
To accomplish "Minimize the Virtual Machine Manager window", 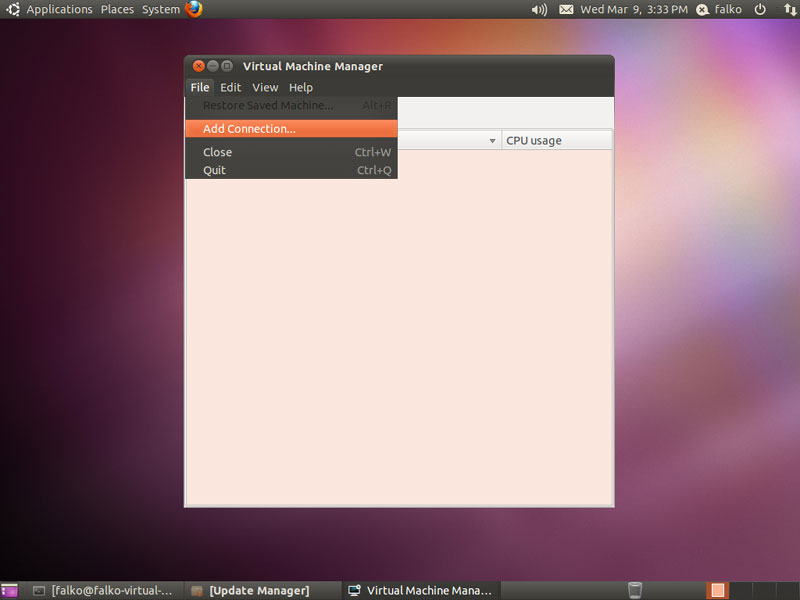I will click(213, 66).
